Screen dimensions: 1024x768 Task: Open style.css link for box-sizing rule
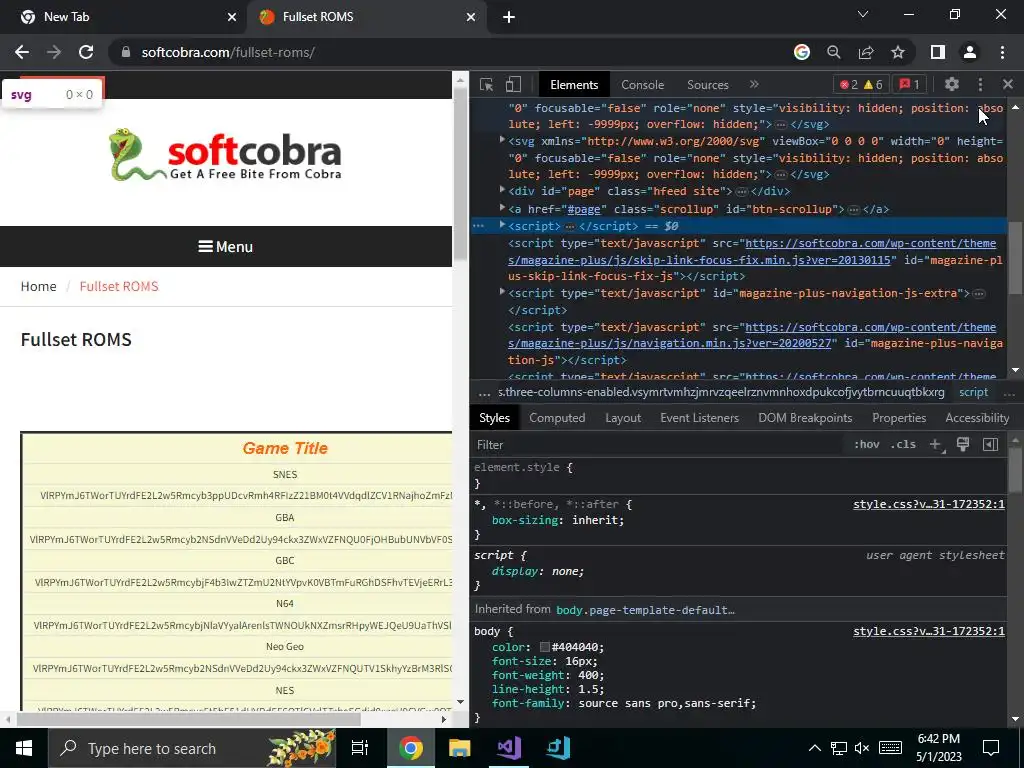[929, 504]
